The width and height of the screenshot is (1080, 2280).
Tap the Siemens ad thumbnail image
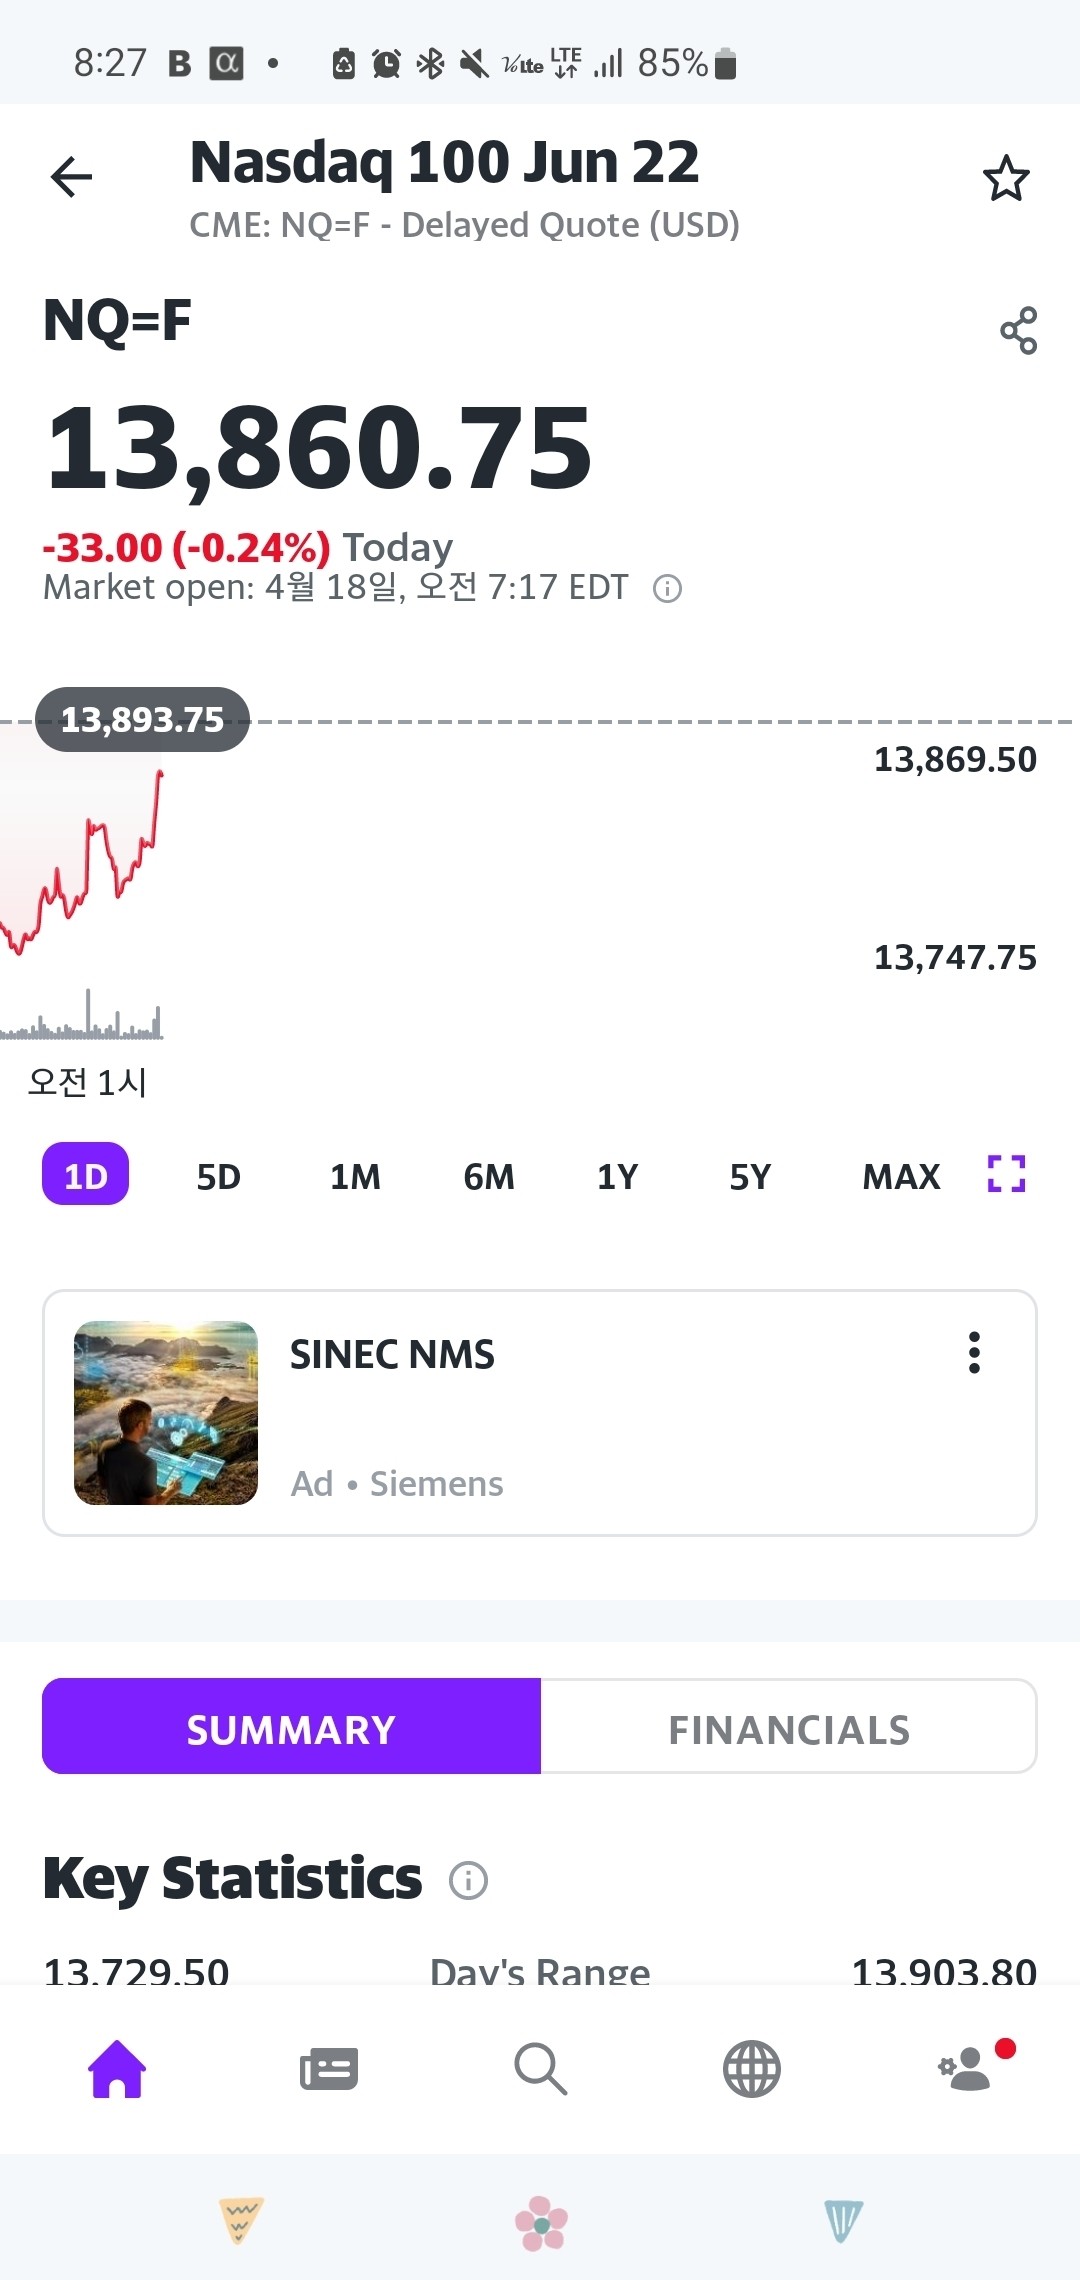(166, 1413)
